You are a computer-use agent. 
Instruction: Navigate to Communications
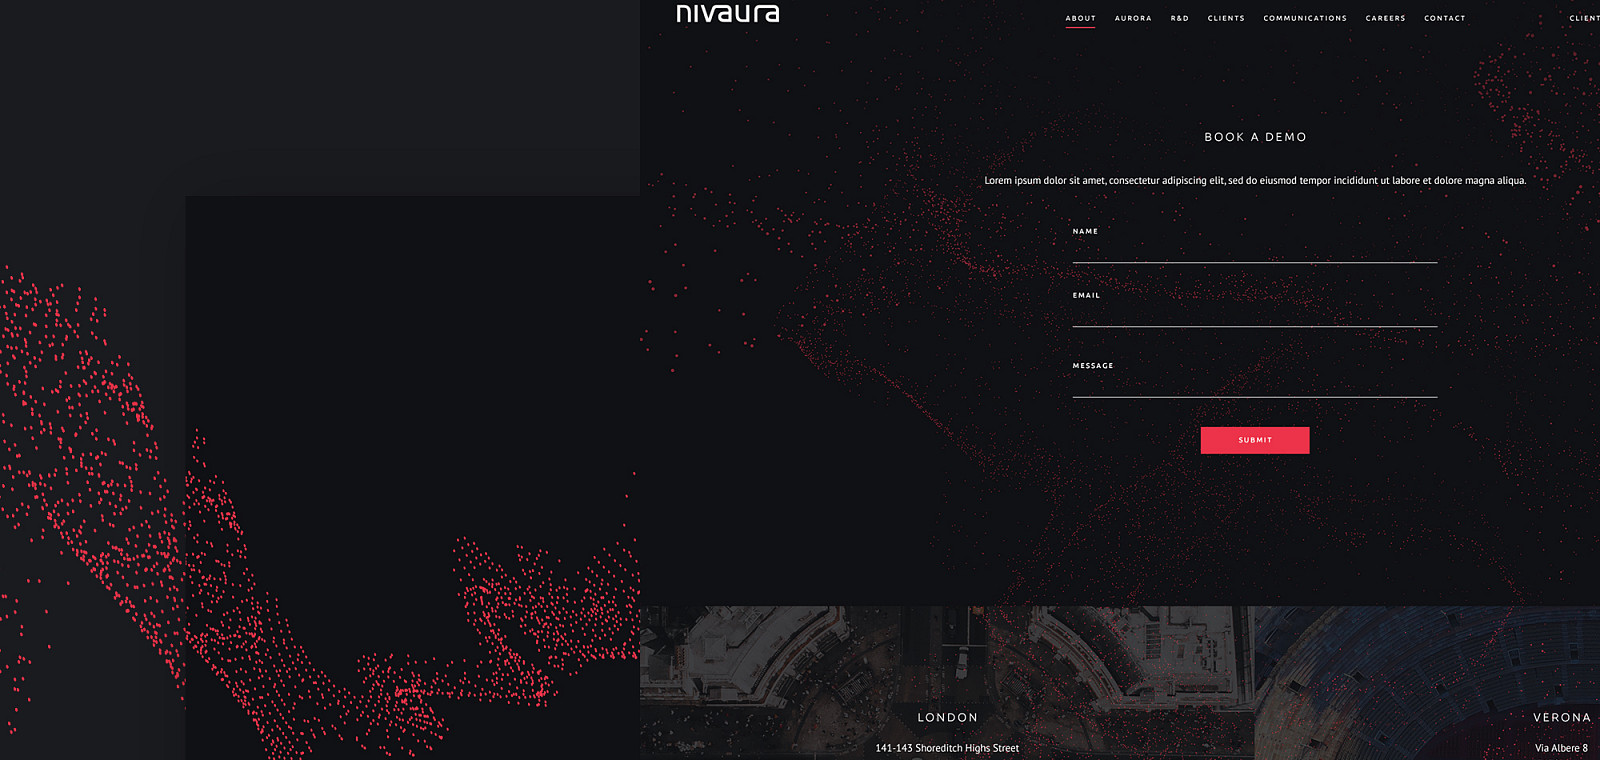[1305, 18]
